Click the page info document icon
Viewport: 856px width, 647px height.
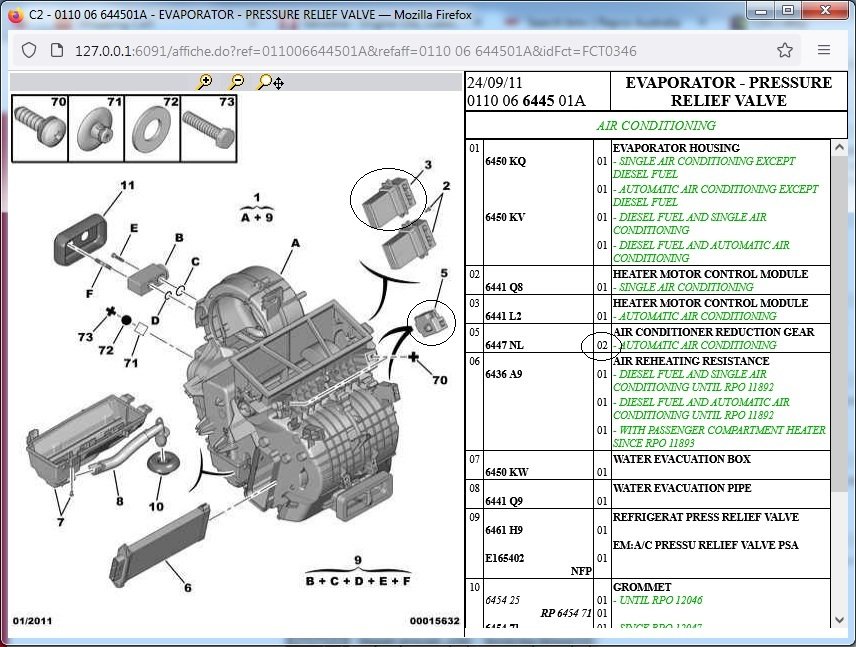pyautogui.click(x=57, y=51)
